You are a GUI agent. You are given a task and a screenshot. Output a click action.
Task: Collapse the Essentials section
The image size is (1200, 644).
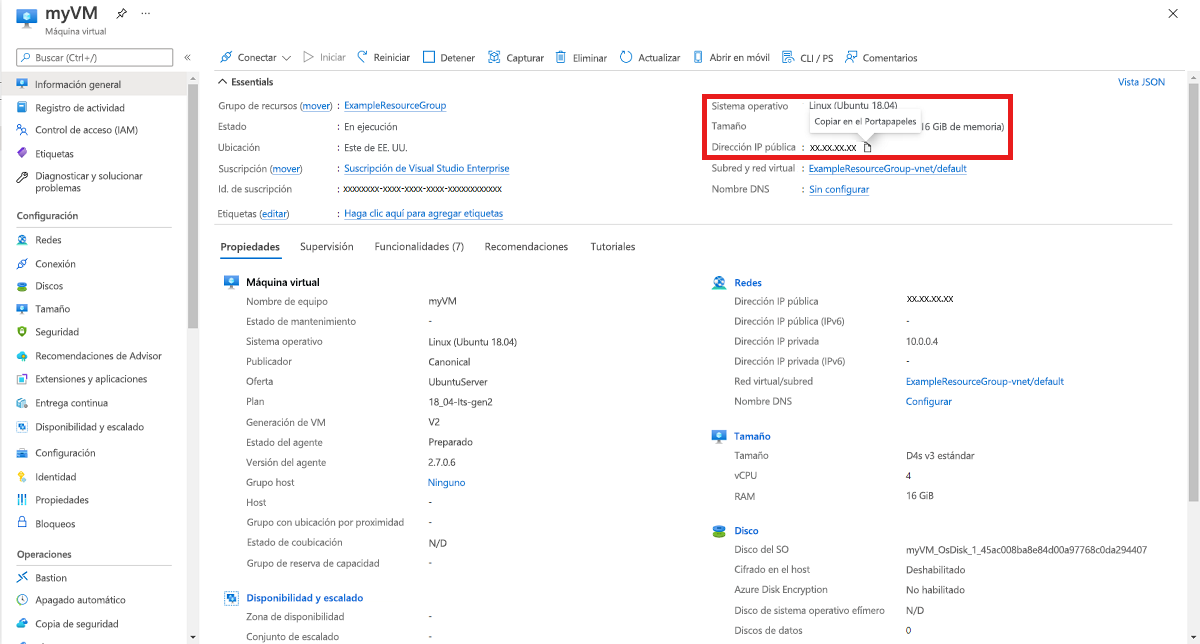coord(245,82)
